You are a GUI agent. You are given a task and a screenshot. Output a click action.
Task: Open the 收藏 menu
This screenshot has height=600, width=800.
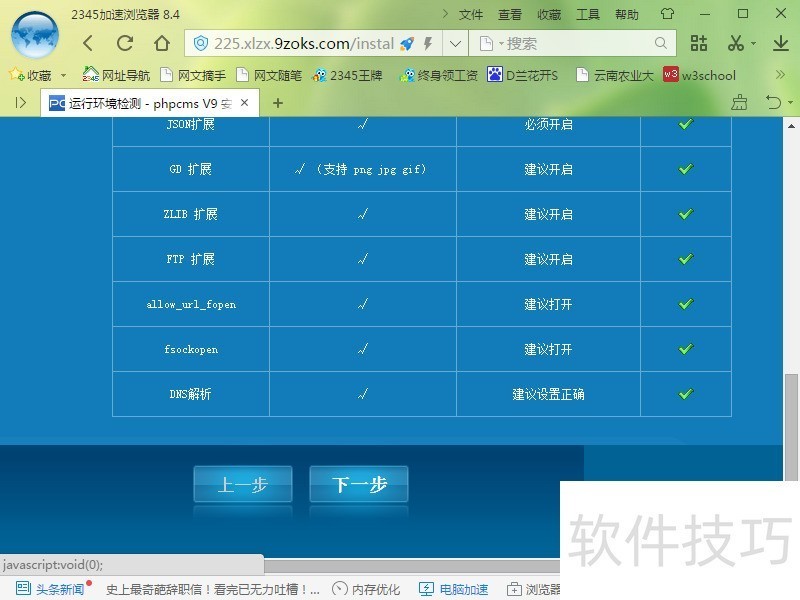coord(549,14)
